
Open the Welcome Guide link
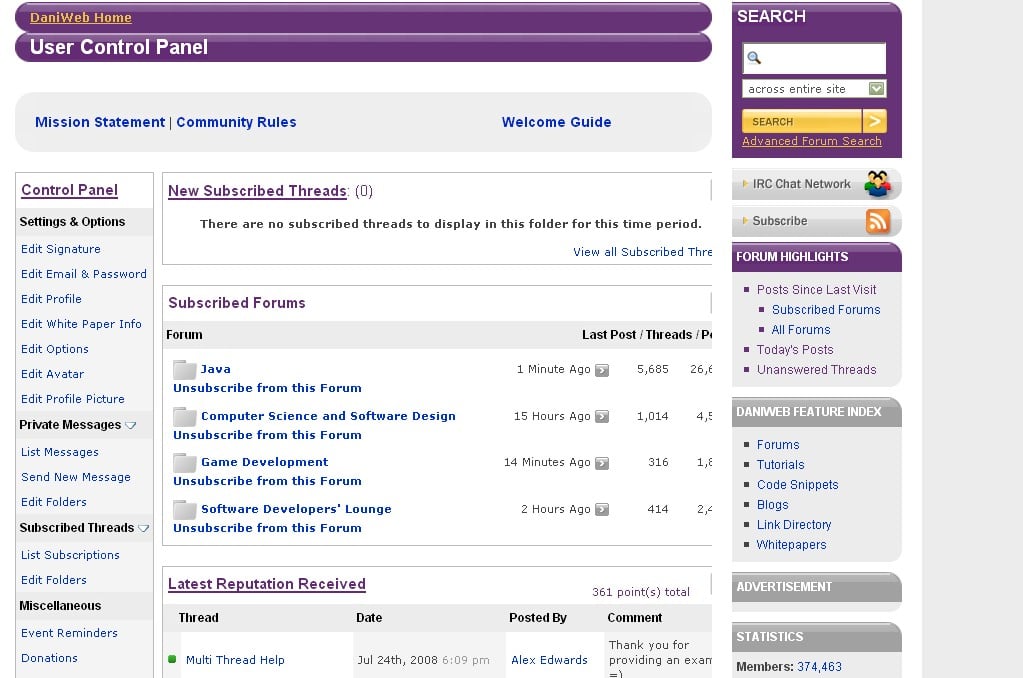(x=557, y=122)
